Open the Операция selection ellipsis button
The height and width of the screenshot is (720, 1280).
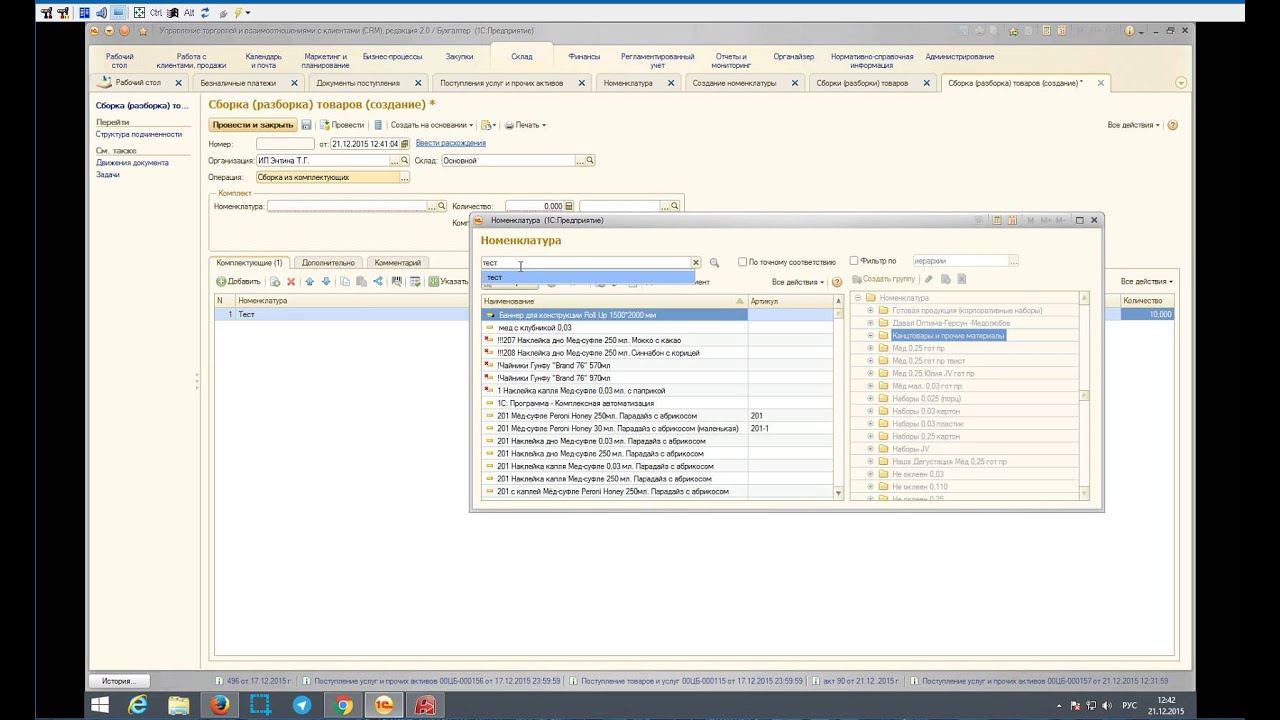pos(404,177)
